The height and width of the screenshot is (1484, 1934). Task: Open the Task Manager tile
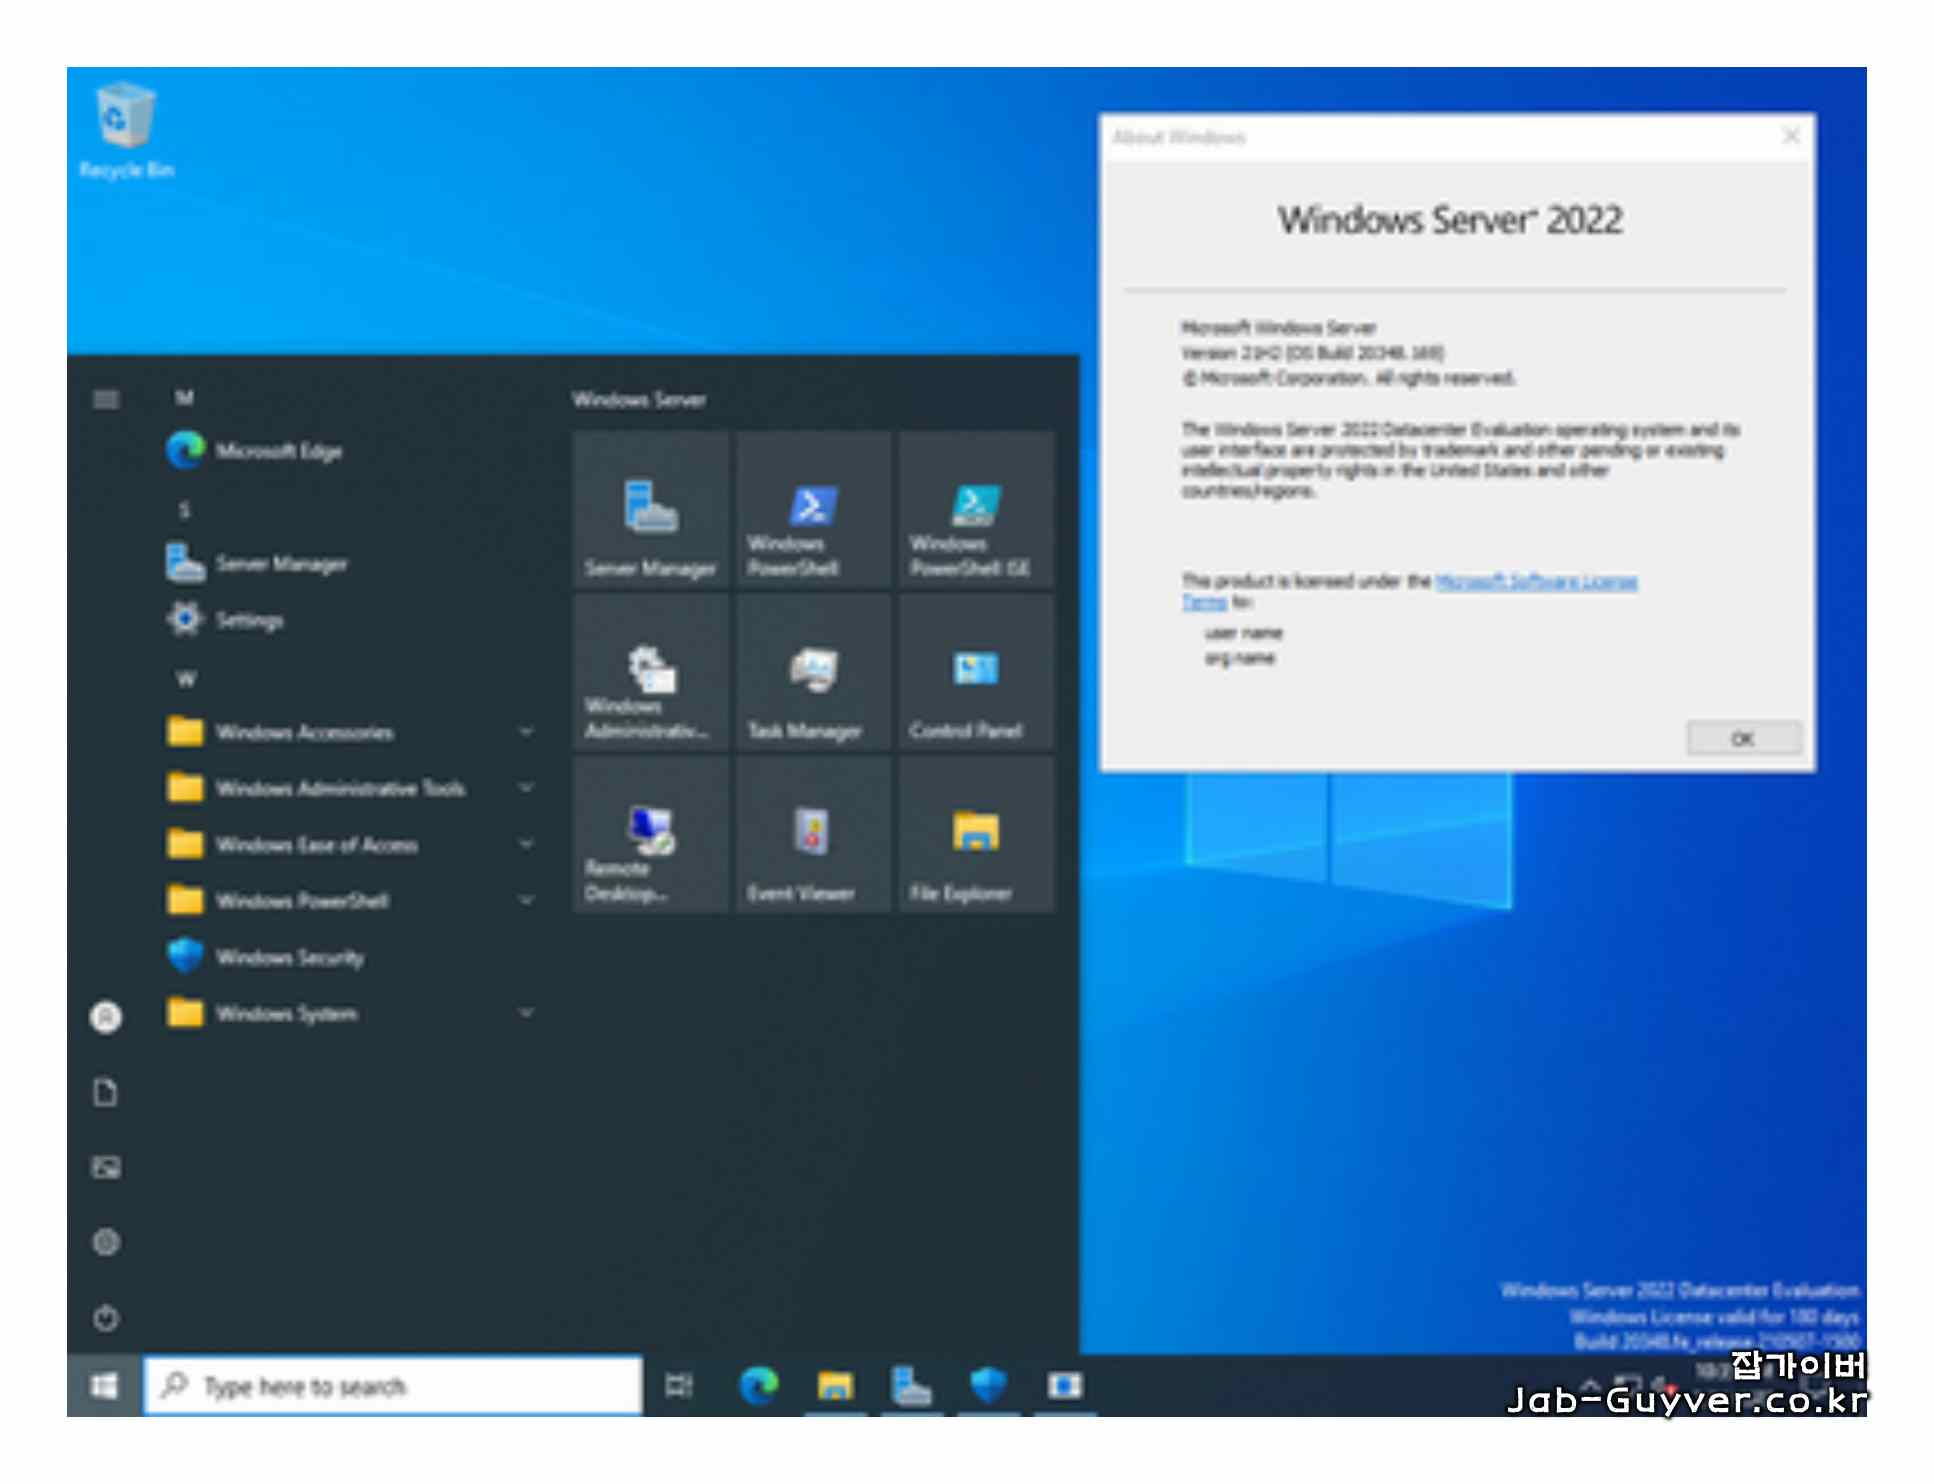click(813, 672)
